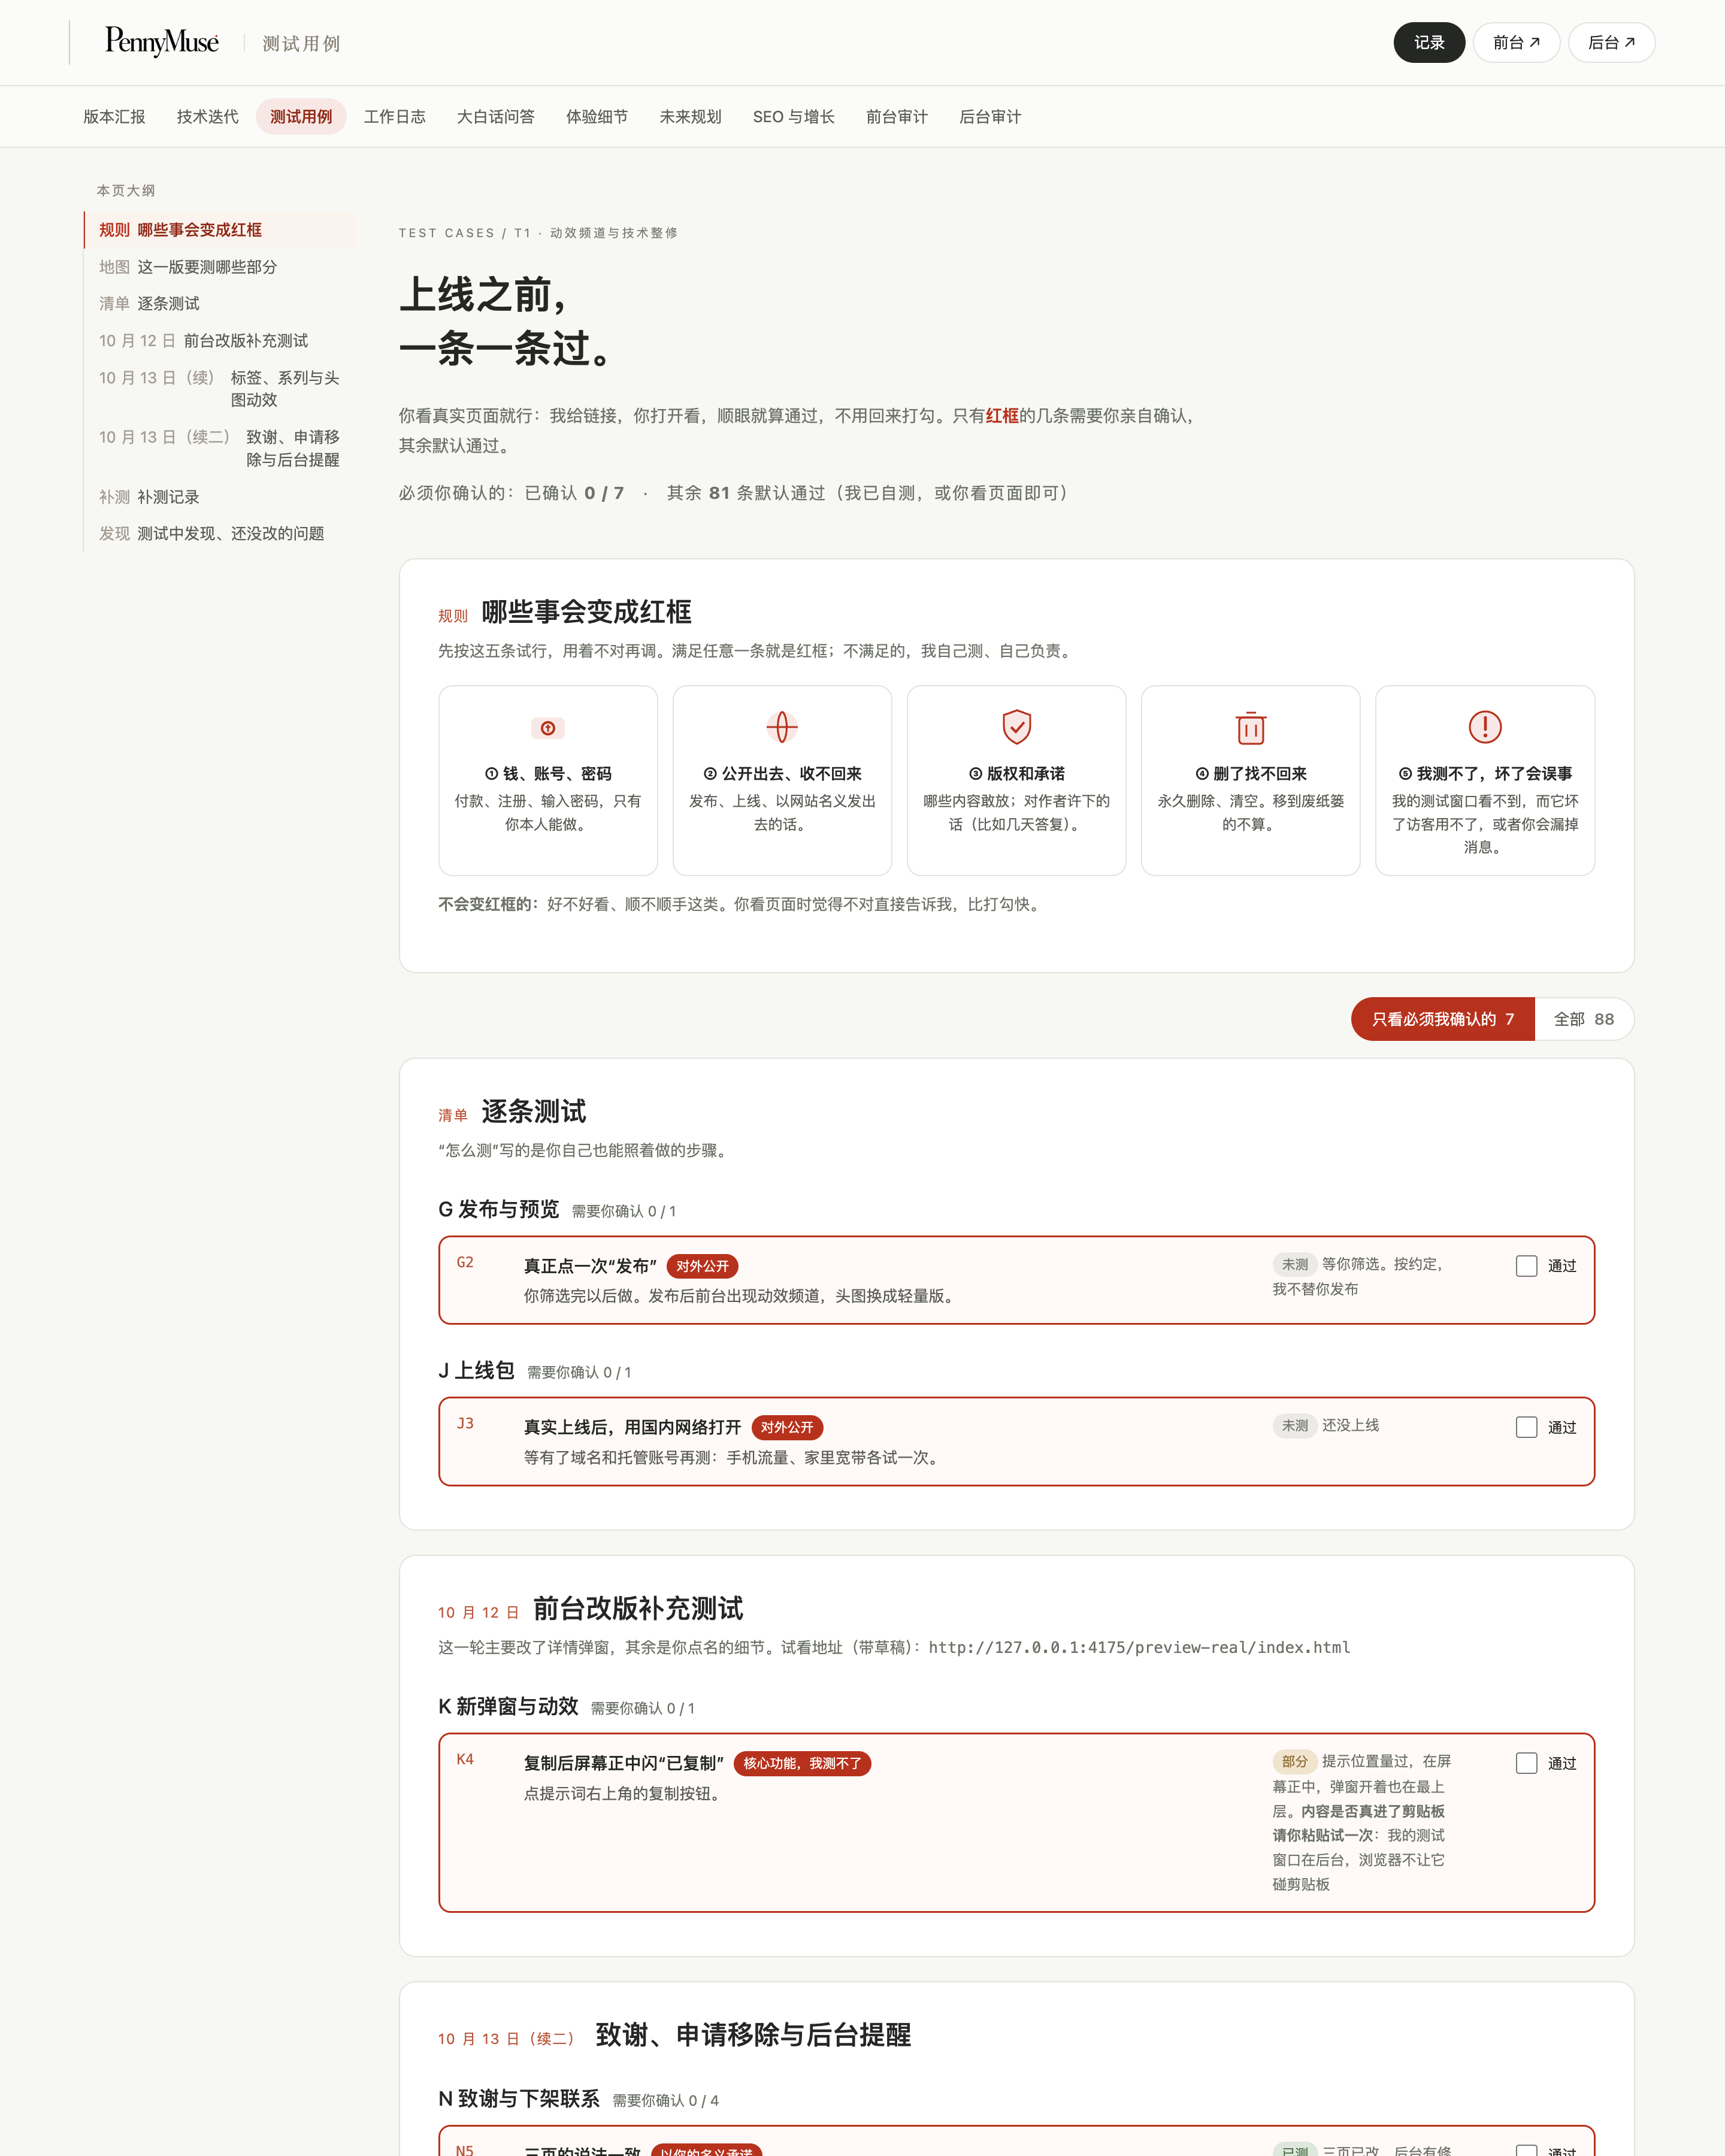This screenshot has height=2156, width=1725.
Task: Switch filter to 全部 88
Action: point(1584,1019)
